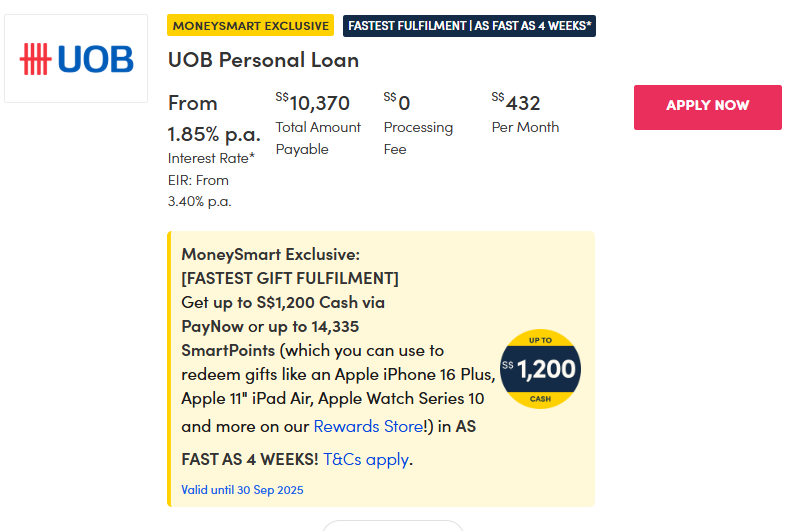Screen dimensions: 787x531
Task: Click the S$432 monthly payment figure
Action: tap(516, 103)
